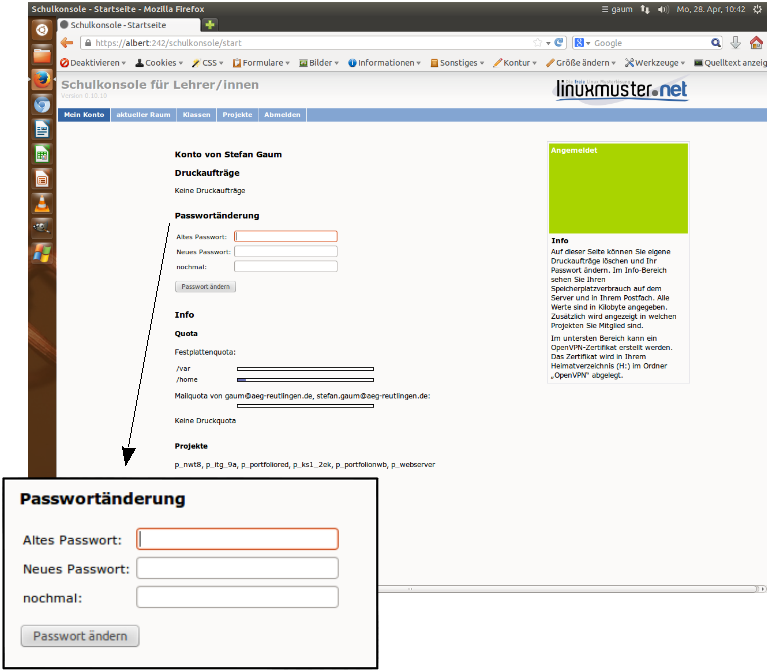The image size is (768, 671).
Task: Click the Firefox back arrow button
Action: click(67, 43)
